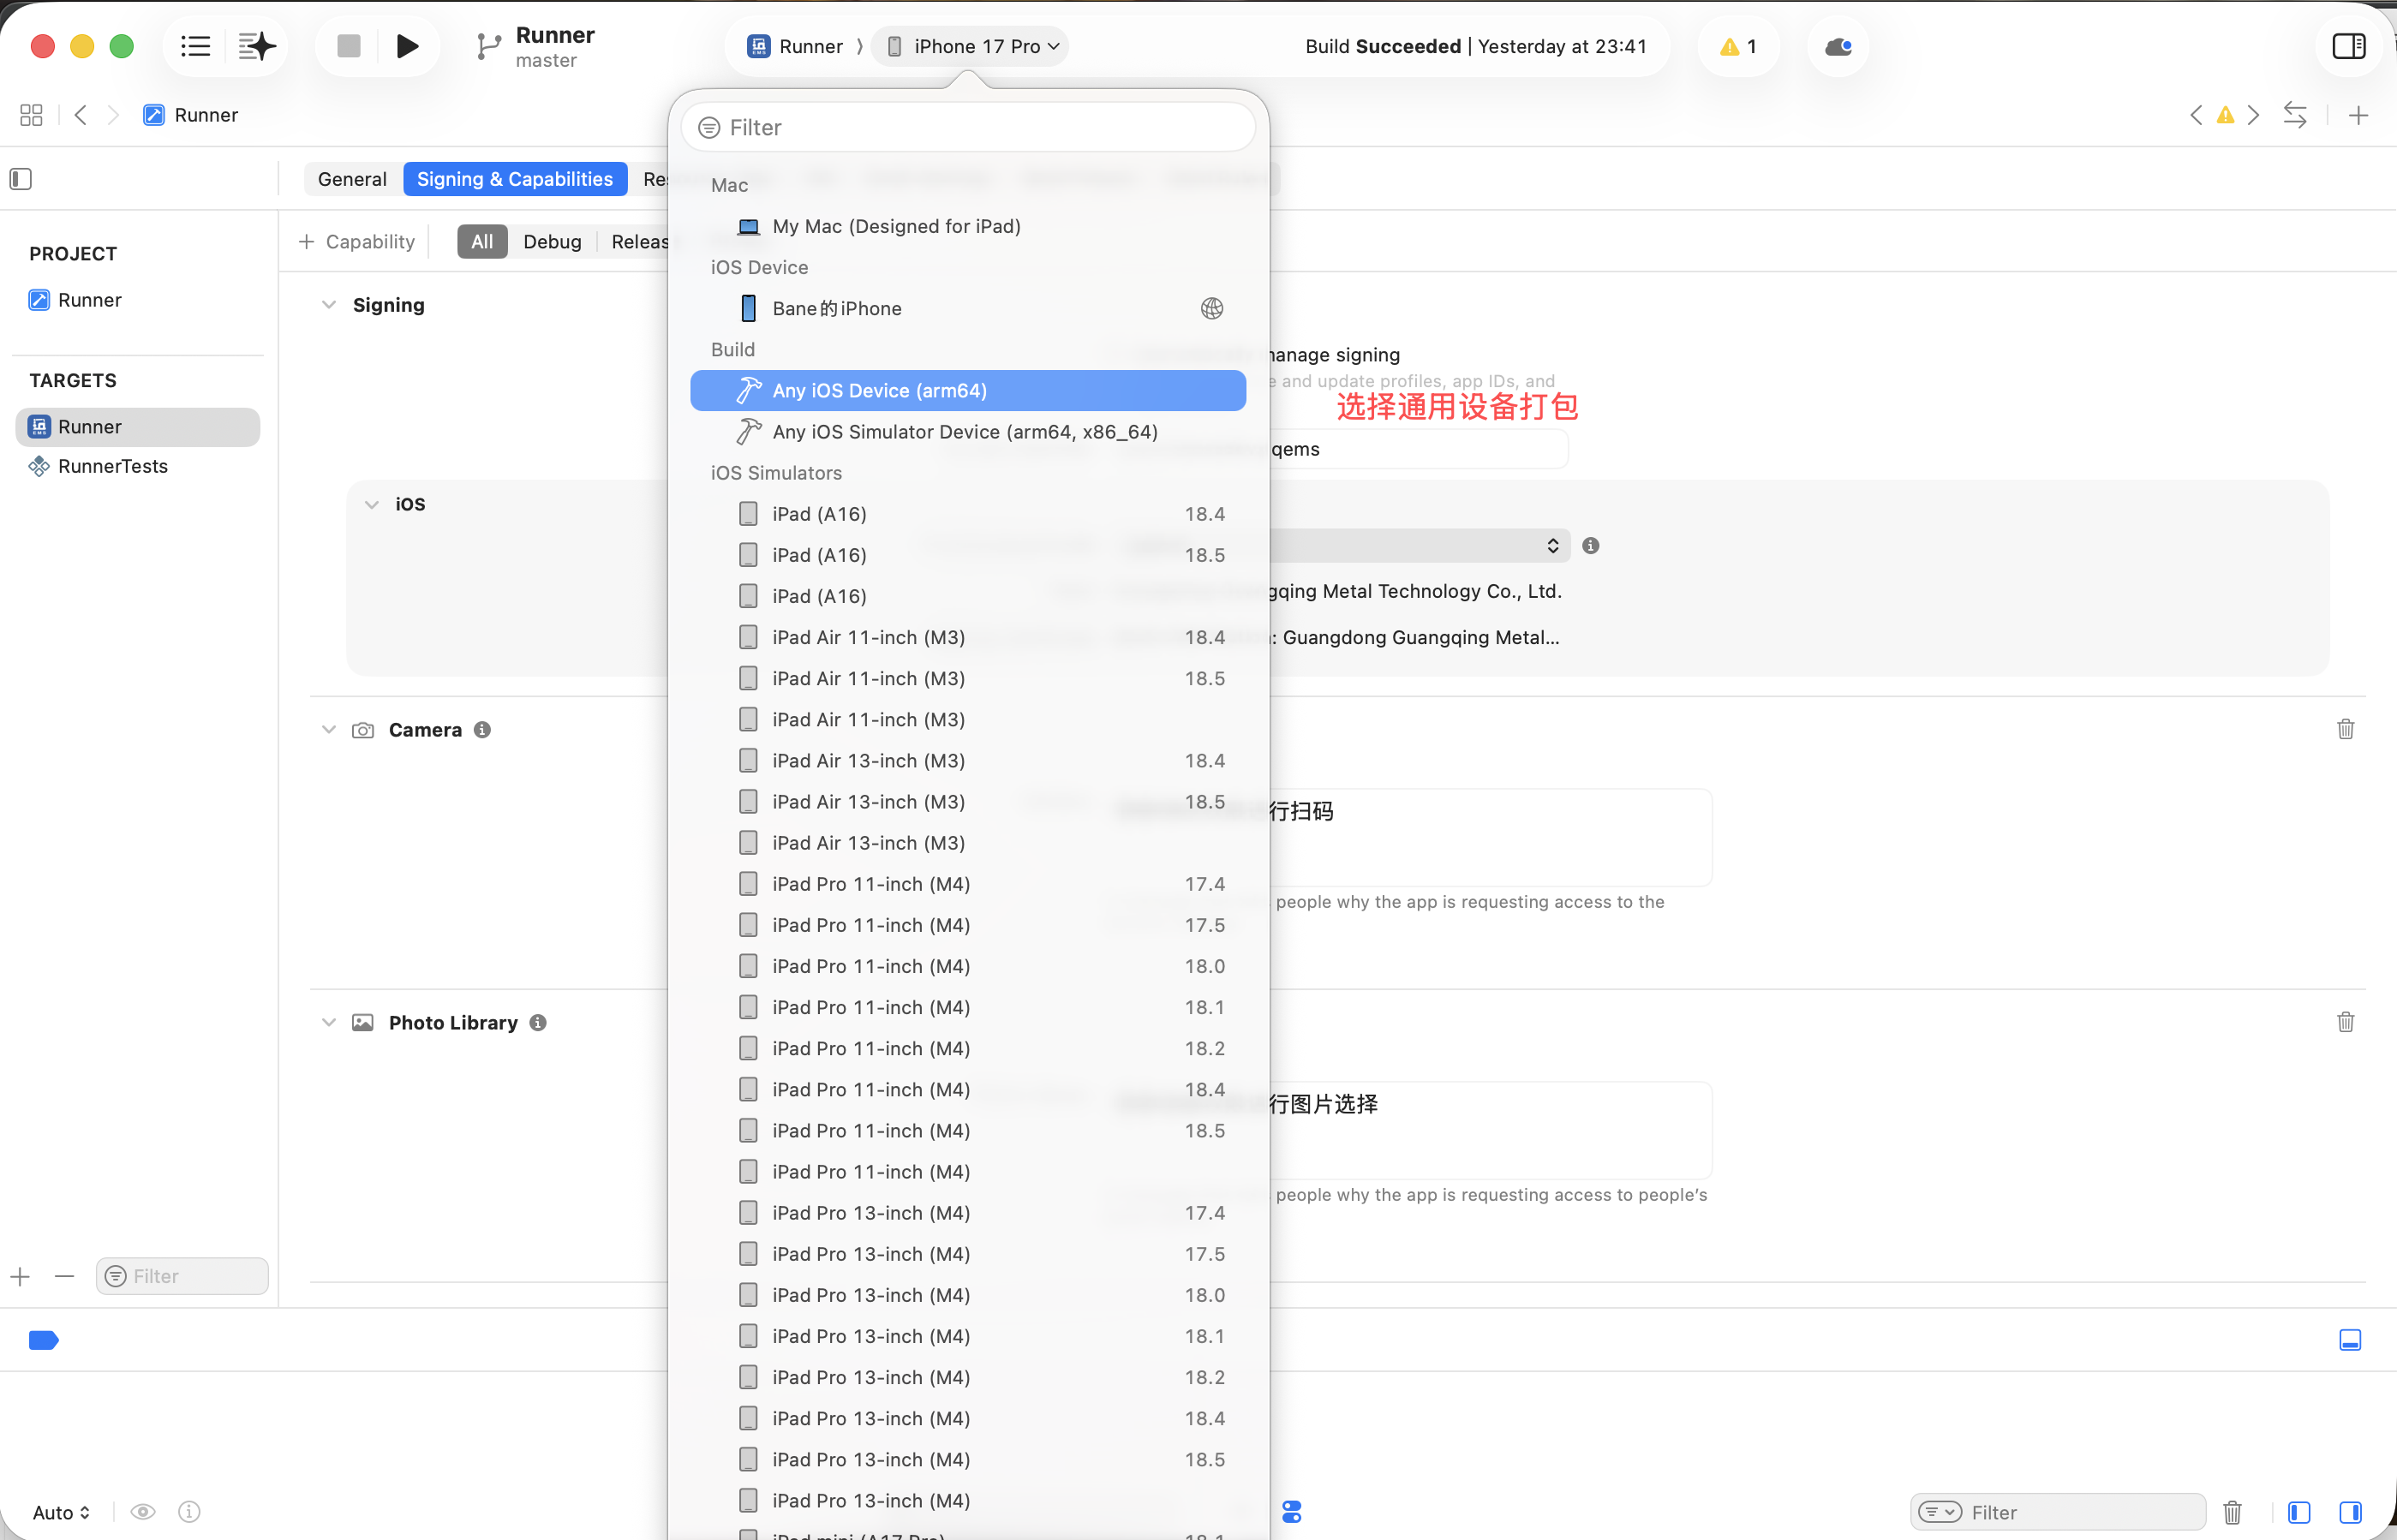
Task: Toggle the bottom debug area panel
Action: (2350, 1340)
